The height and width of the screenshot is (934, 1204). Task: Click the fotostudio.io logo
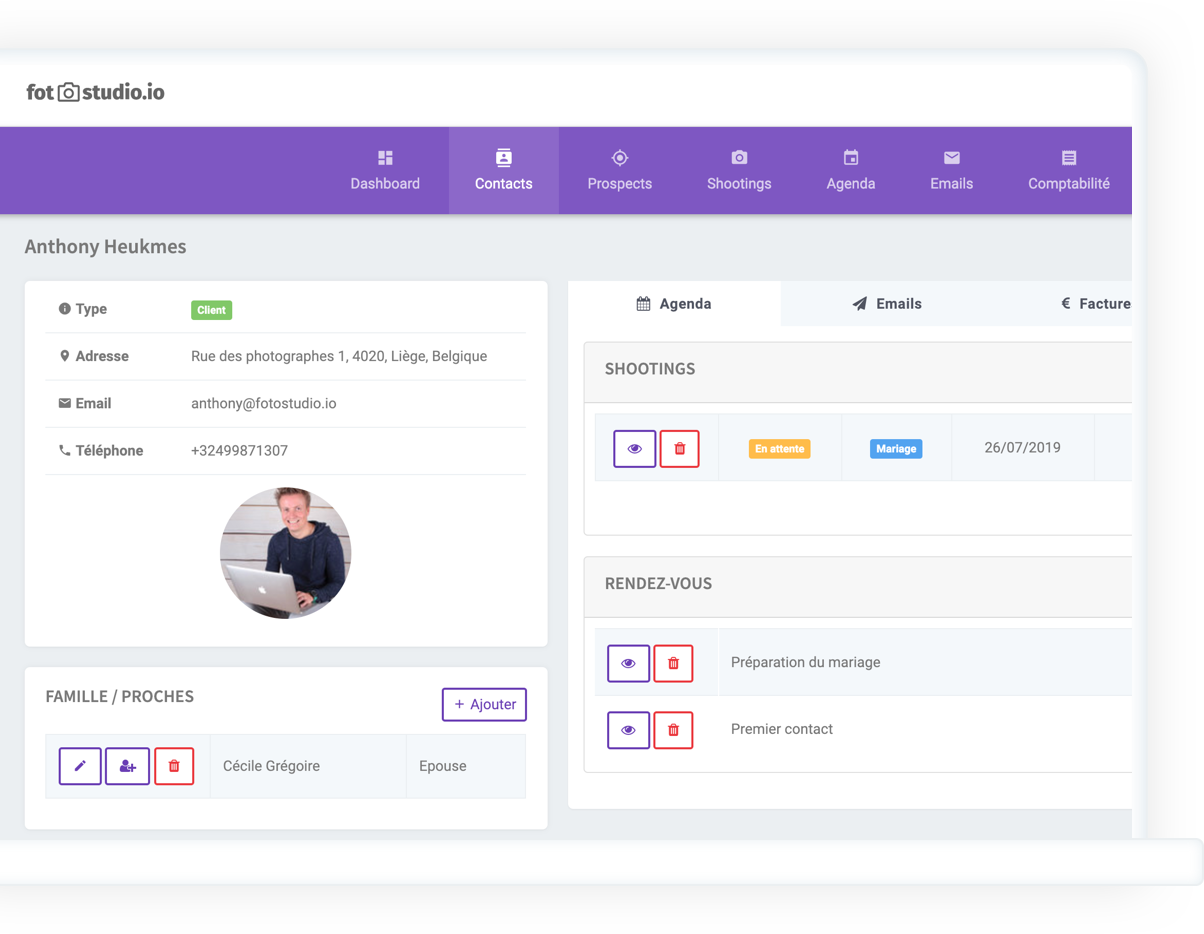[95, 92]
